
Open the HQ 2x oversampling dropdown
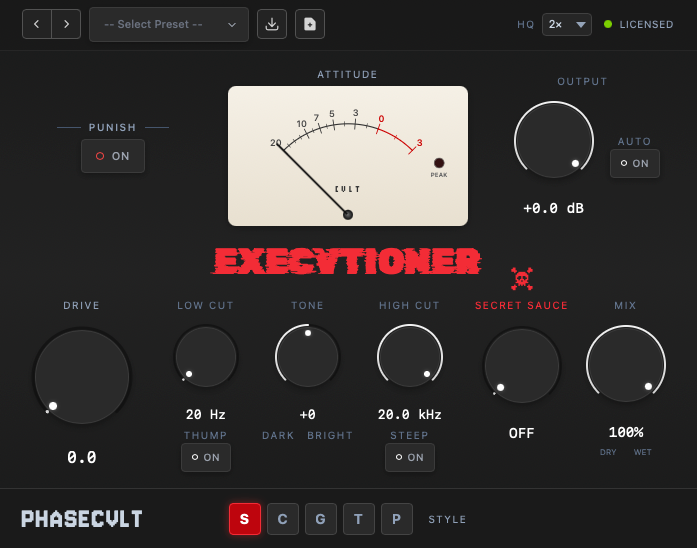click(567, 24)
